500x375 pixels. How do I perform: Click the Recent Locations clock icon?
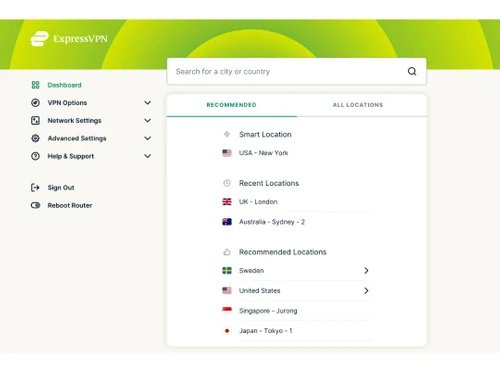pyautogui.click(x=227, y=183)
